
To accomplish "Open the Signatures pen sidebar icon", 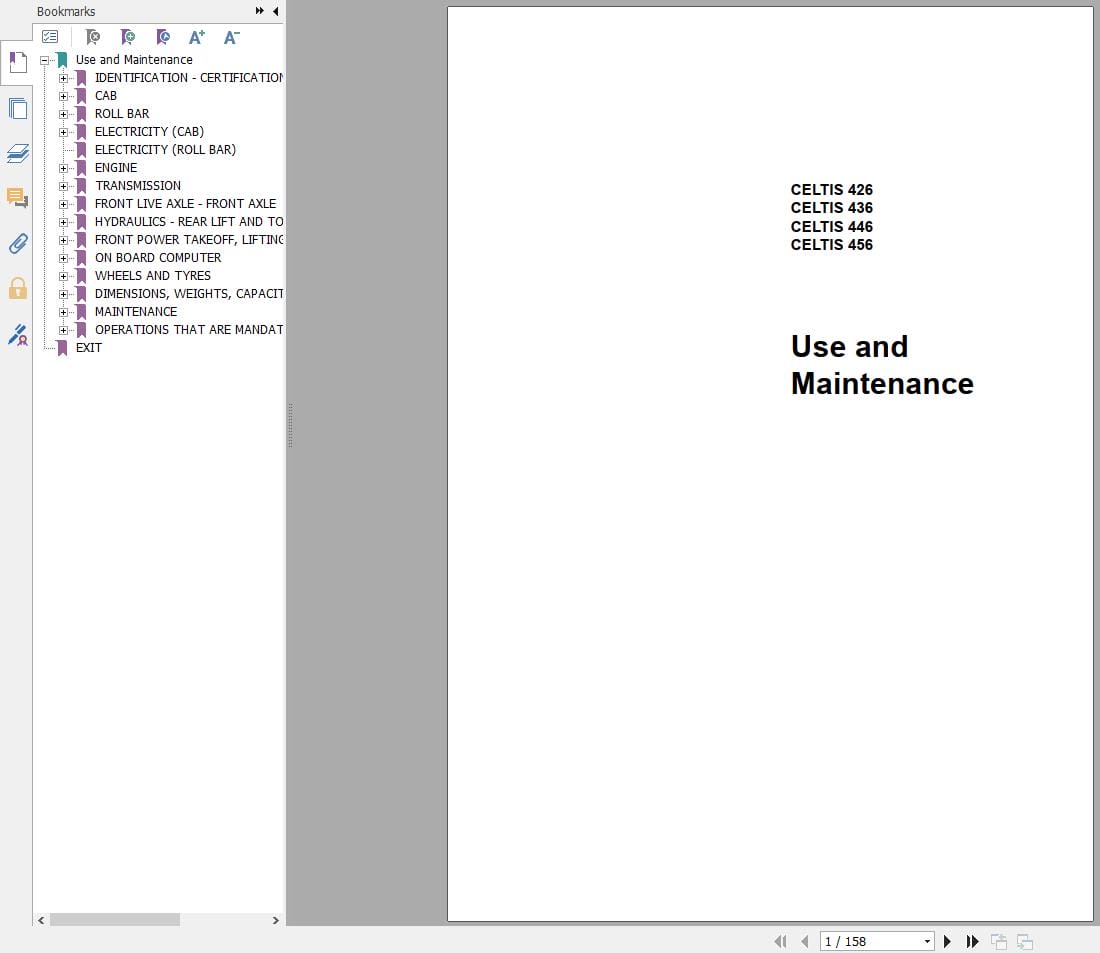I will click(18, 335).
